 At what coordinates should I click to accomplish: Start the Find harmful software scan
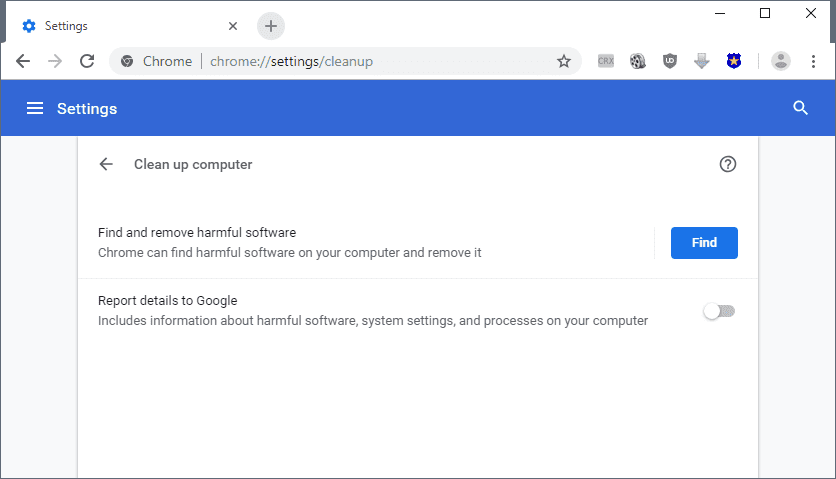pyautogui.click(x=704, y=243)
